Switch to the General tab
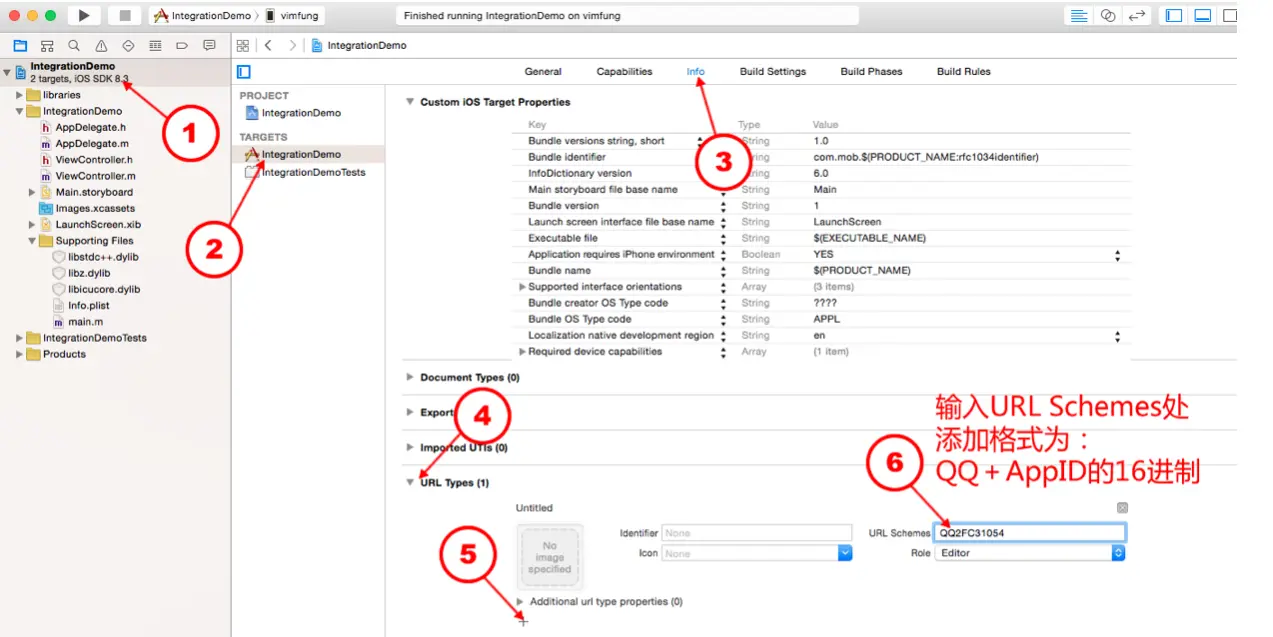Image resolution: width=1273 pixels, height=637 pixels. (543, 72)
